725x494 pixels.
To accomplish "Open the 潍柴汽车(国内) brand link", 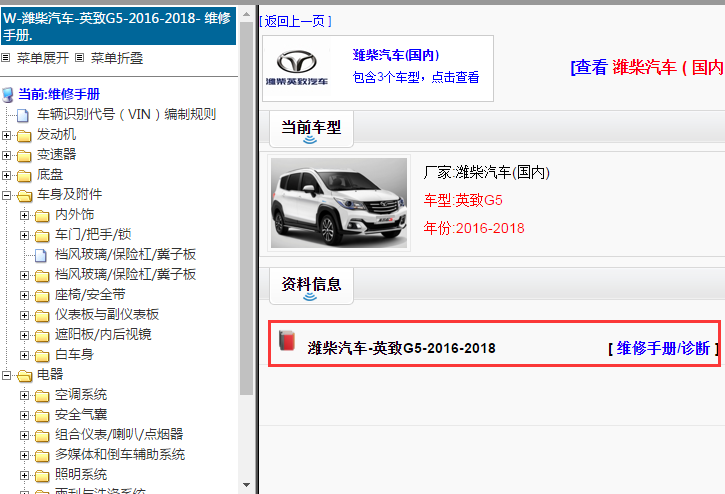I will [x=396, y=55].
